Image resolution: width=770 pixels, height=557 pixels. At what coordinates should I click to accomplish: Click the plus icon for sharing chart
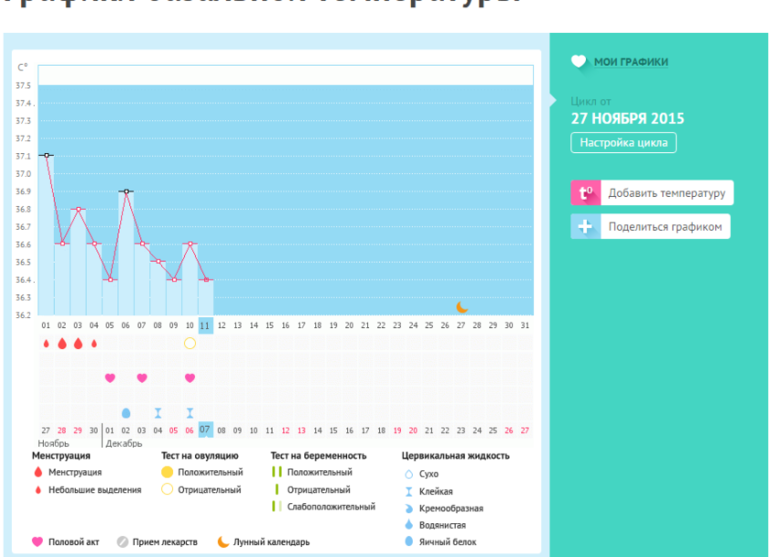pos(586,227)
